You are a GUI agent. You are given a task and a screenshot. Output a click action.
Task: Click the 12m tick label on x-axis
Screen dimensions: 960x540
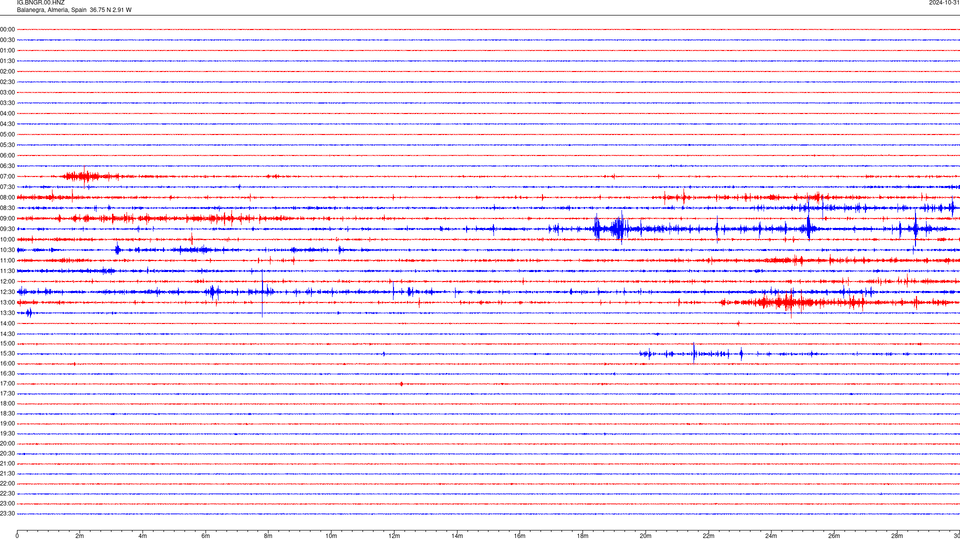tap(394, 536)
